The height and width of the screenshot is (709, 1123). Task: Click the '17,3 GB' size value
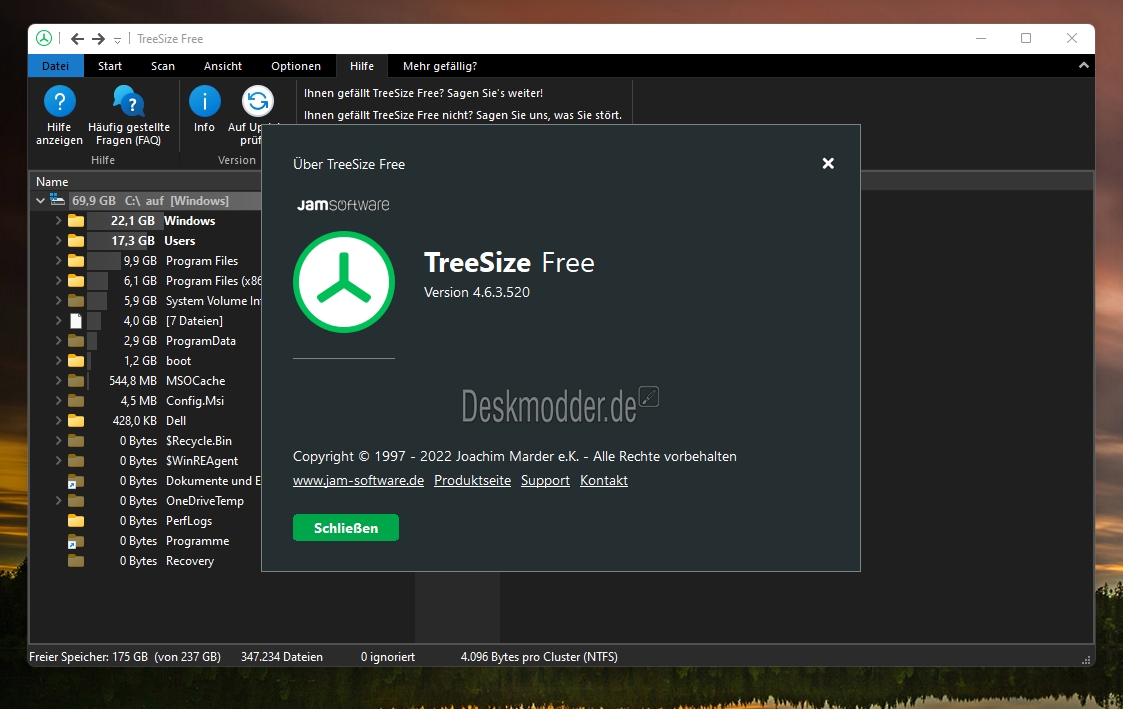pos(132,241)
